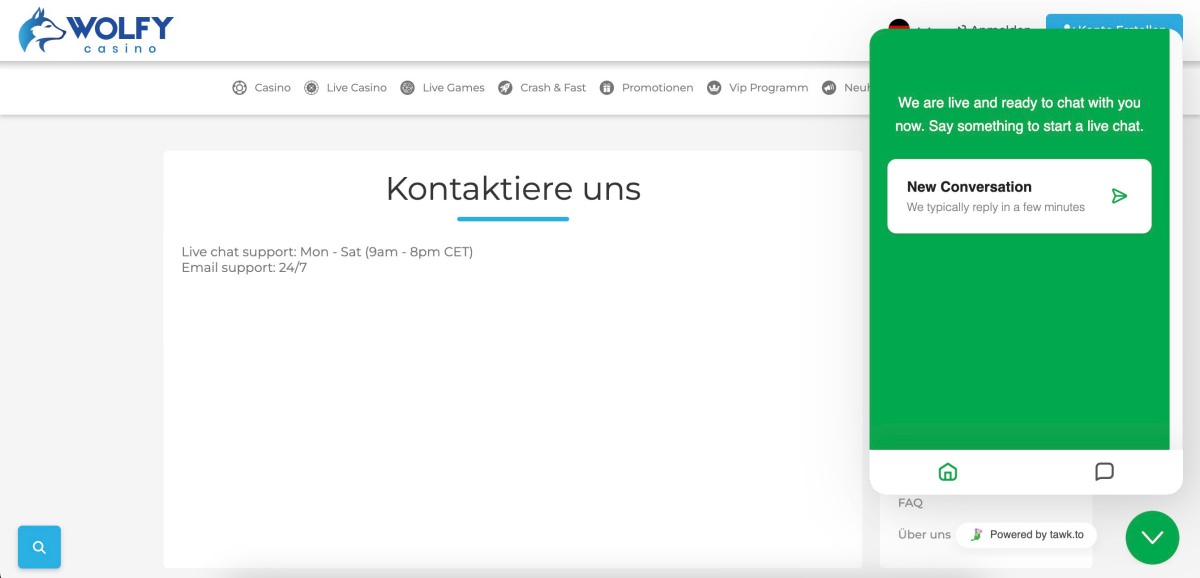Open the blue search button

(x=39, y=547)
